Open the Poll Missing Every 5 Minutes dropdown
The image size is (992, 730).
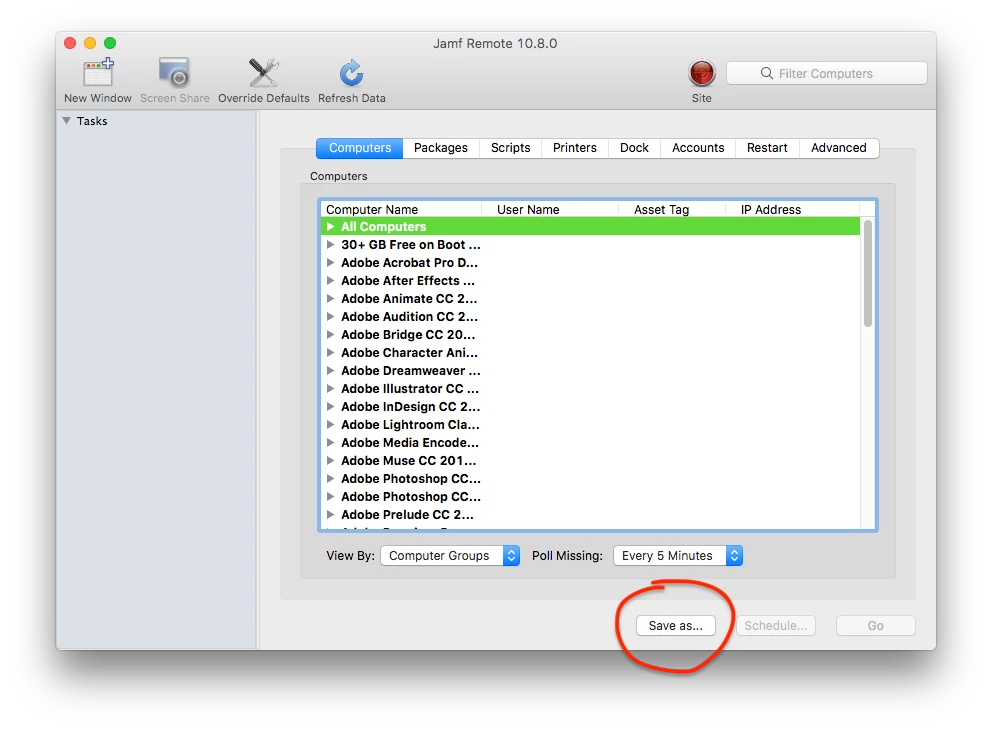point(678,555)
